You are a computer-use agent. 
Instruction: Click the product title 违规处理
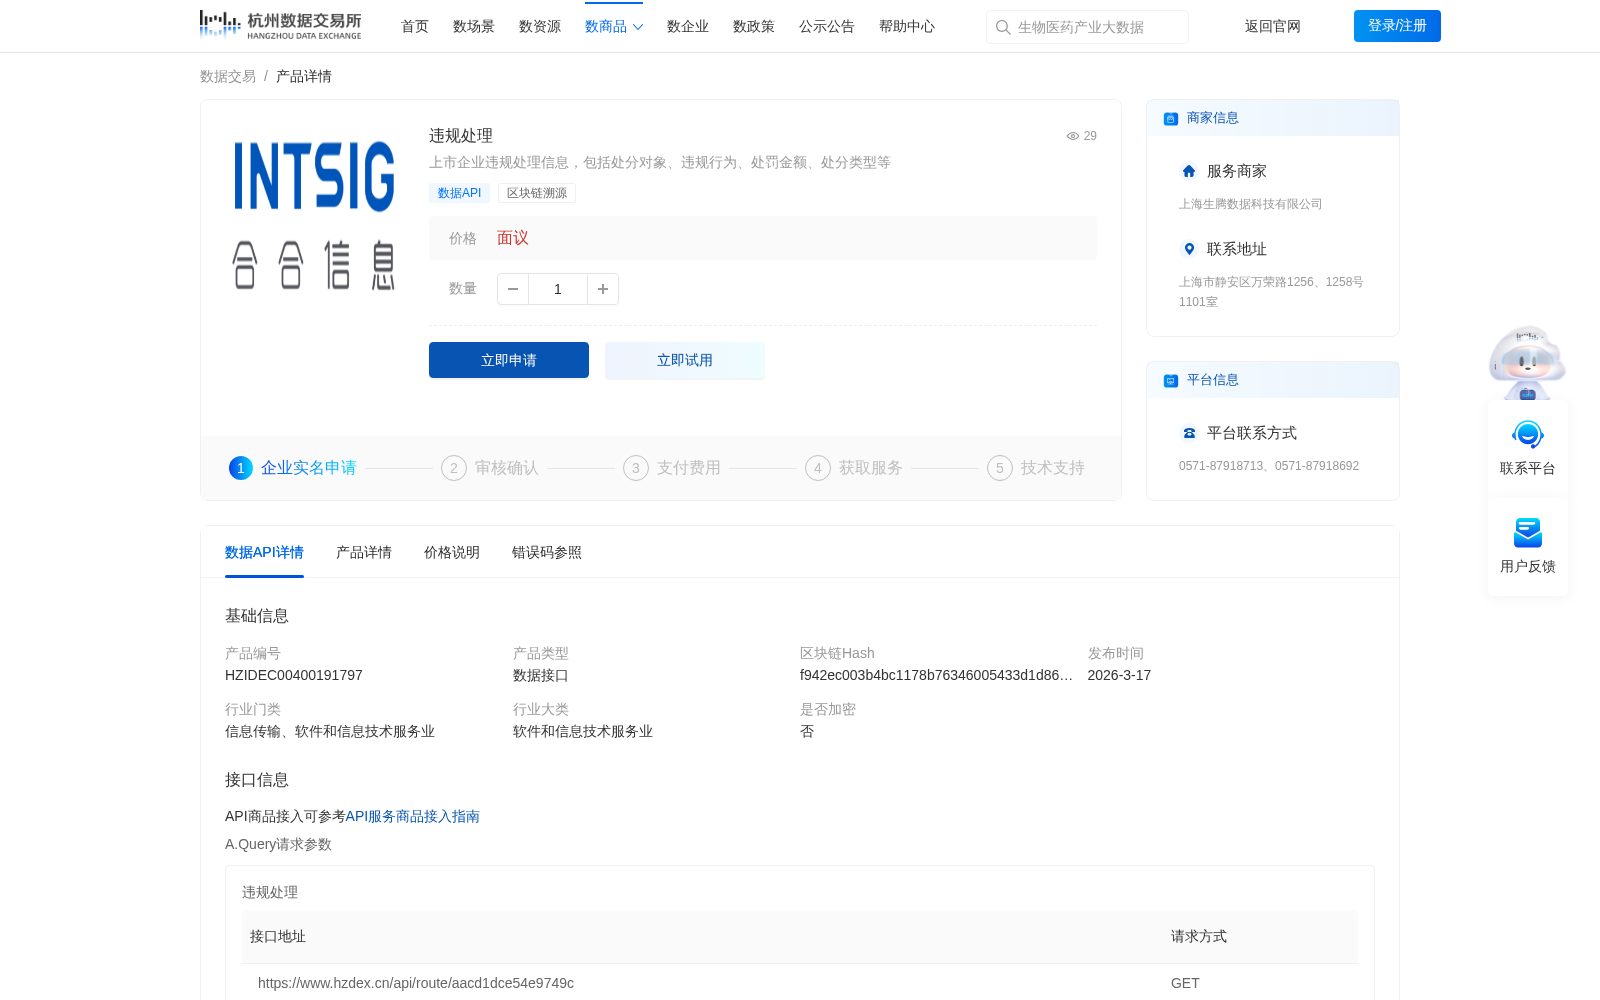[x=461, y=136]
